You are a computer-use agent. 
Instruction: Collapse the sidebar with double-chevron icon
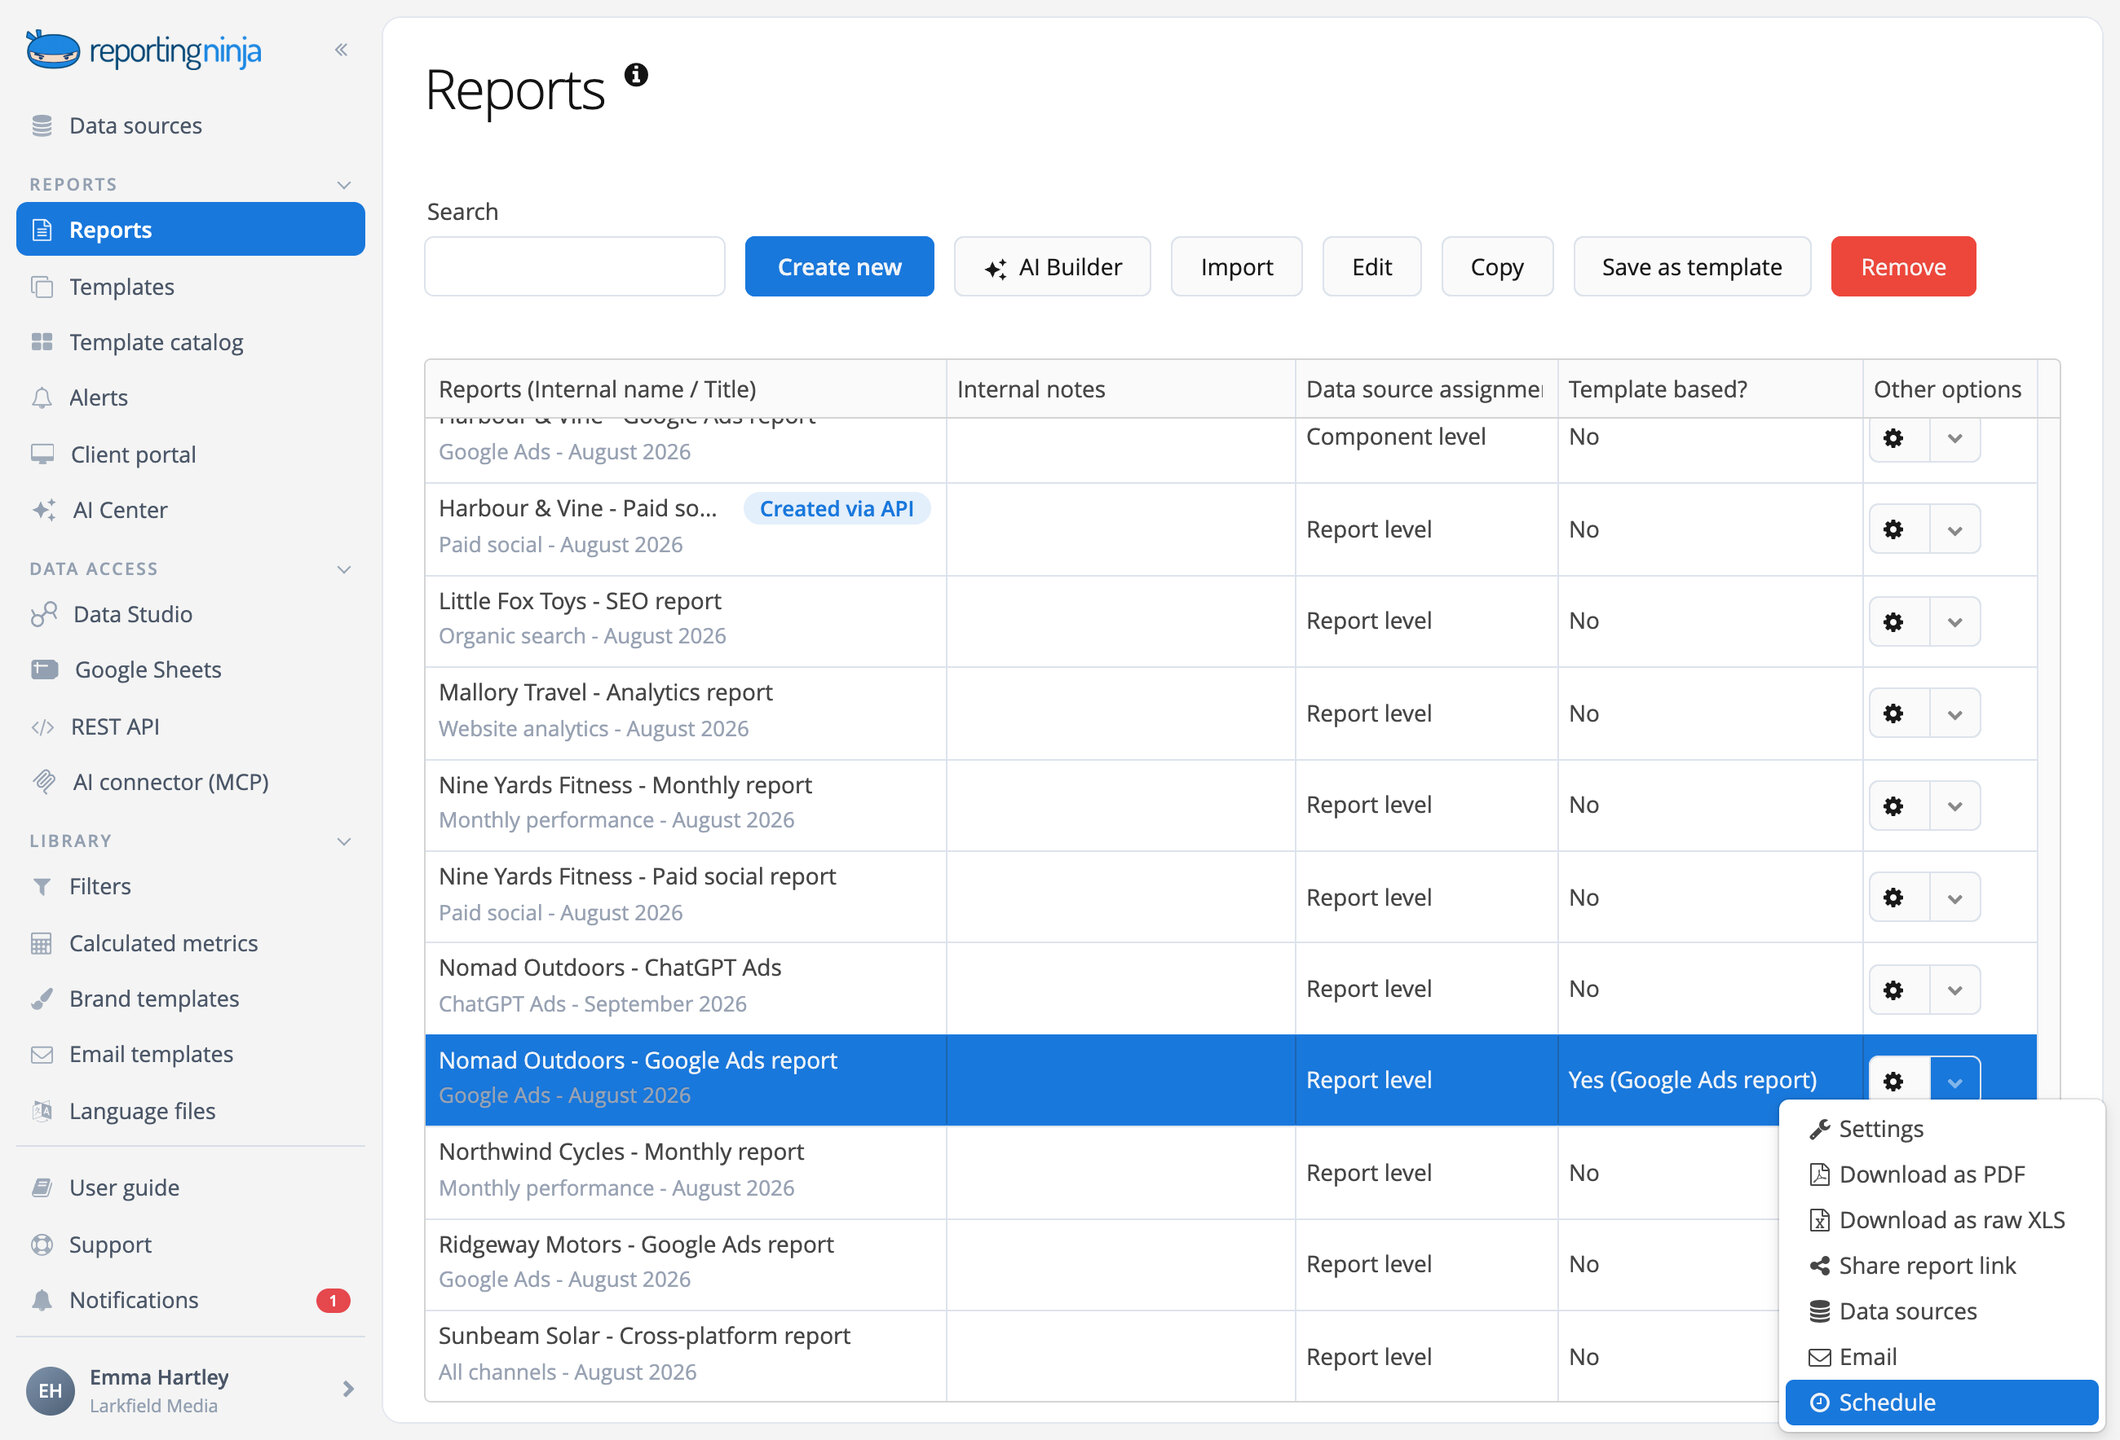point(341,50)
